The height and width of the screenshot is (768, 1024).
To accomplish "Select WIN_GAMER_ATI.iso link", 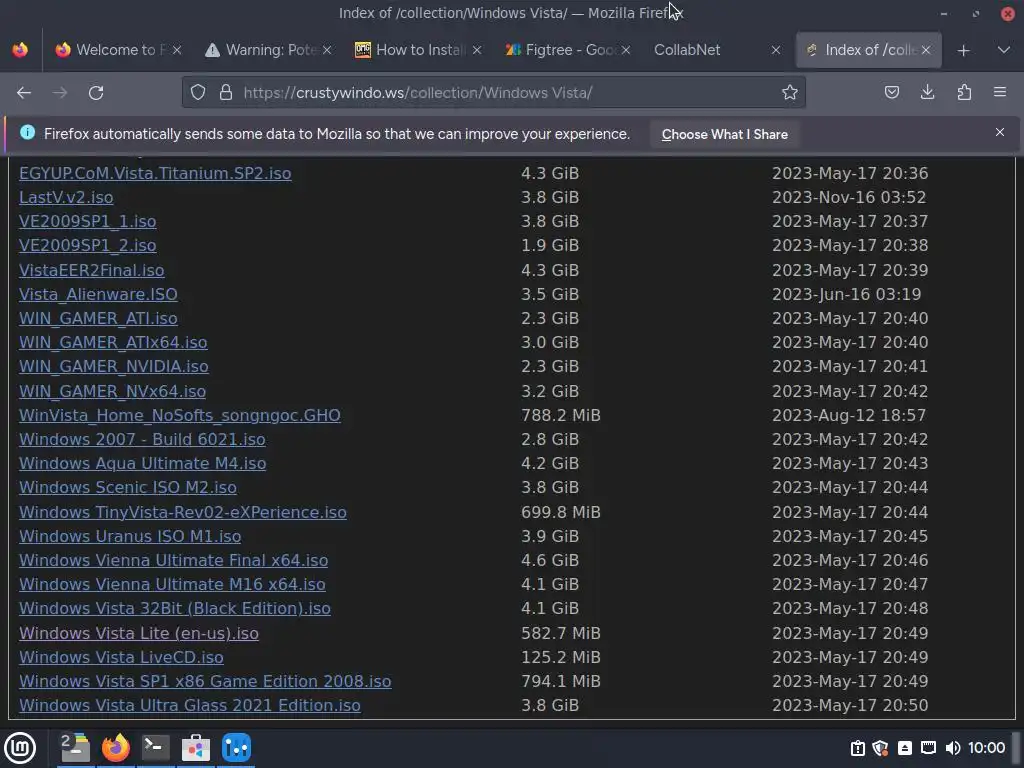I will (x=98, y=319).
